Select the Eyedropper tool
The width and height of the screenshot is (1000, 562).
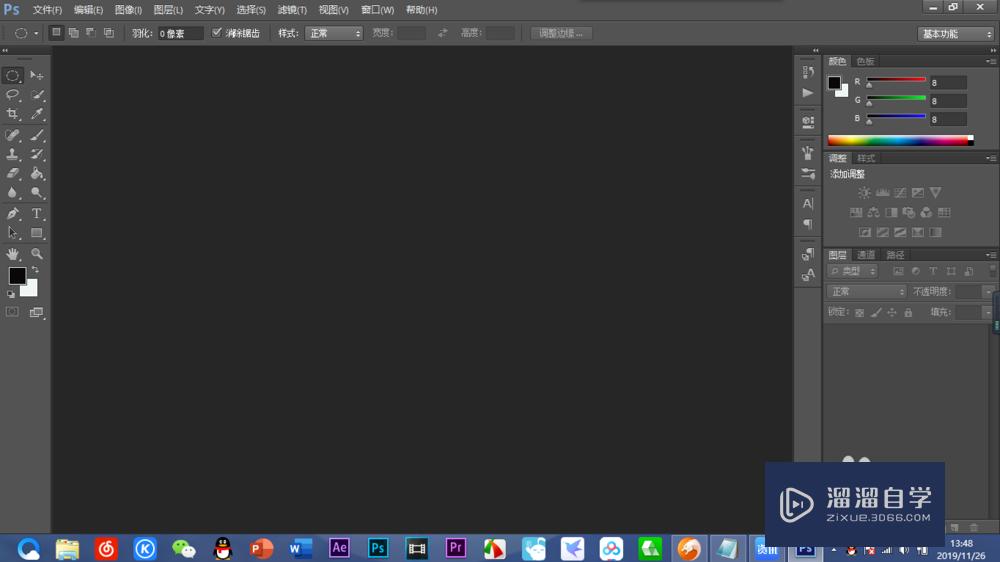[x=37, y=114]
